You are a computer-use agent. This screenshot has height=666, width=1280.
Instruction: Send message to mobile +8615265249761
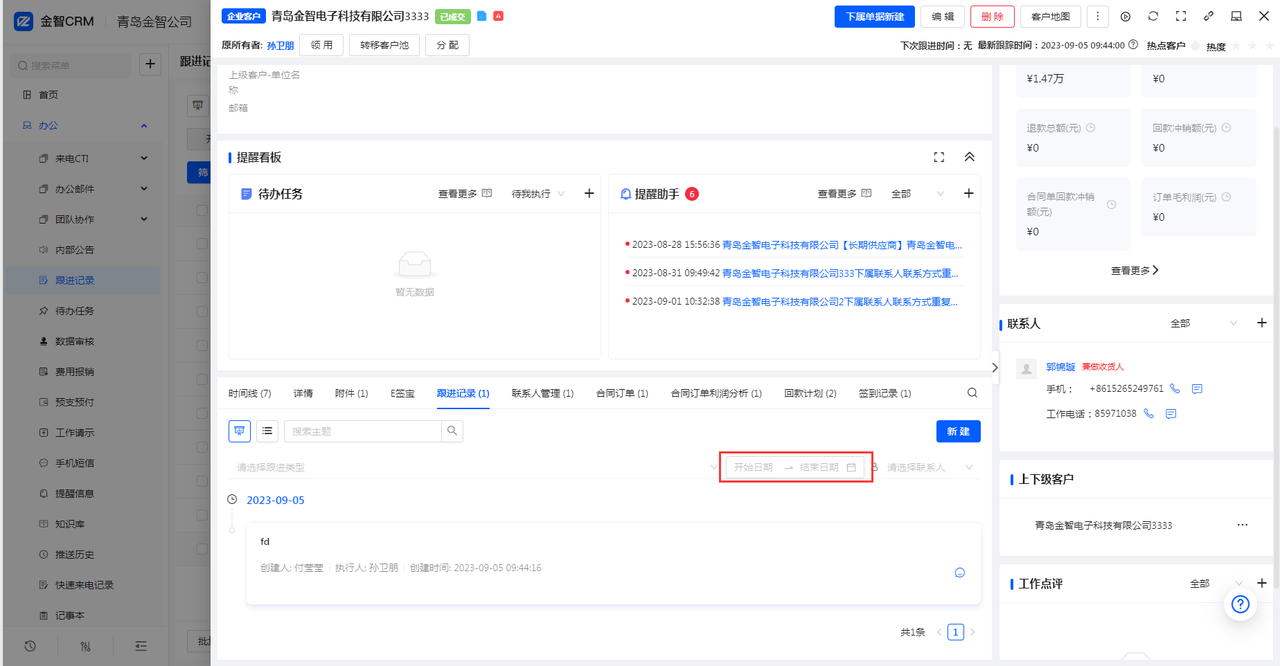[1197, 389]
